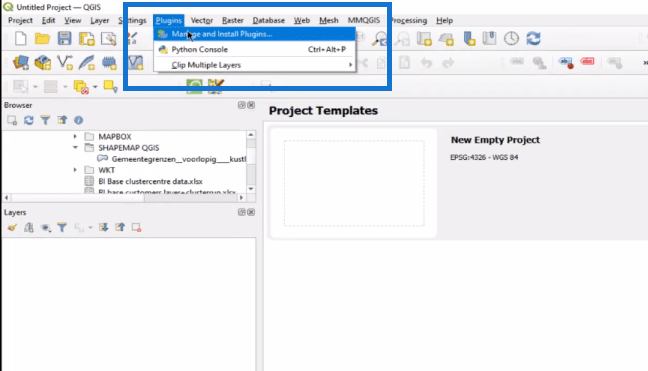Open the Project menu
The image size is (648, 371).
(20, 20)
